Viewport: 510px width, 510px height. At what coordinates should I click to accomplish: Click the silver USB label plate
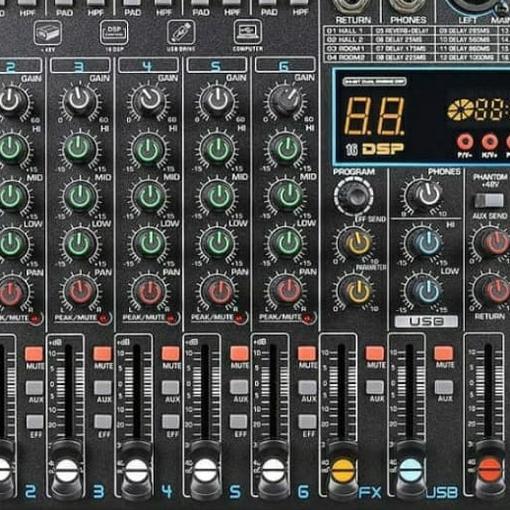point(426,321)
